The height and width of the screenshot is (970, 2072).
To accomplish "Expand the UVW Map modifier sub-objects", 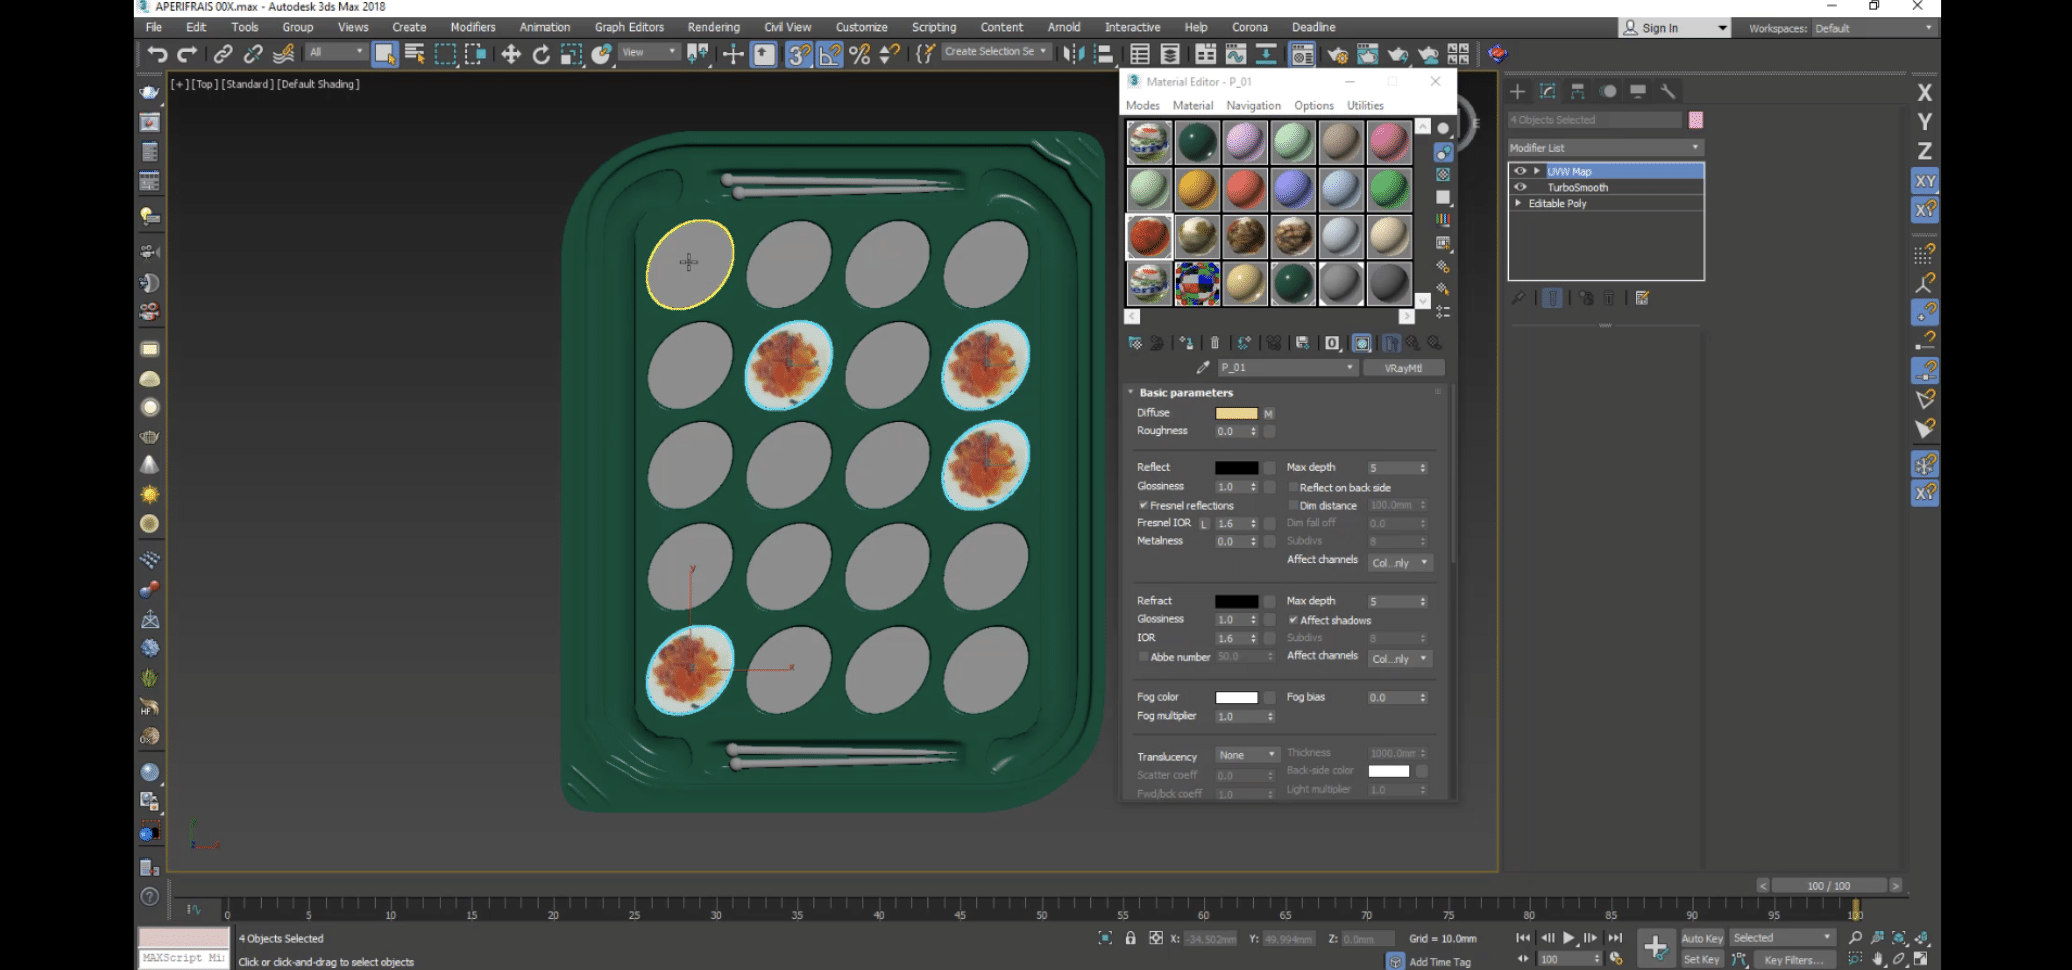I will [x=1537, y=171].
